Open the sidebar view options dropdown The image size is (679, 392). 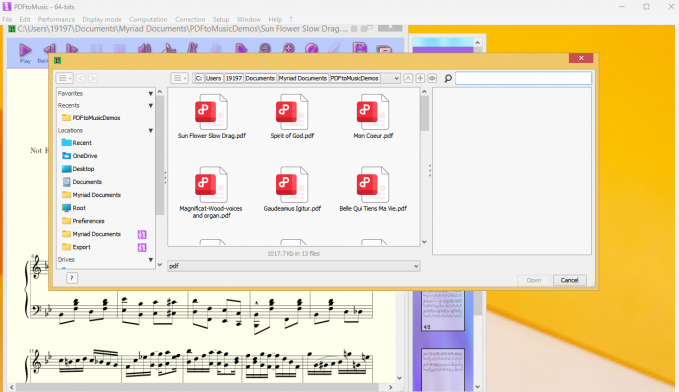tap(65, 78)
